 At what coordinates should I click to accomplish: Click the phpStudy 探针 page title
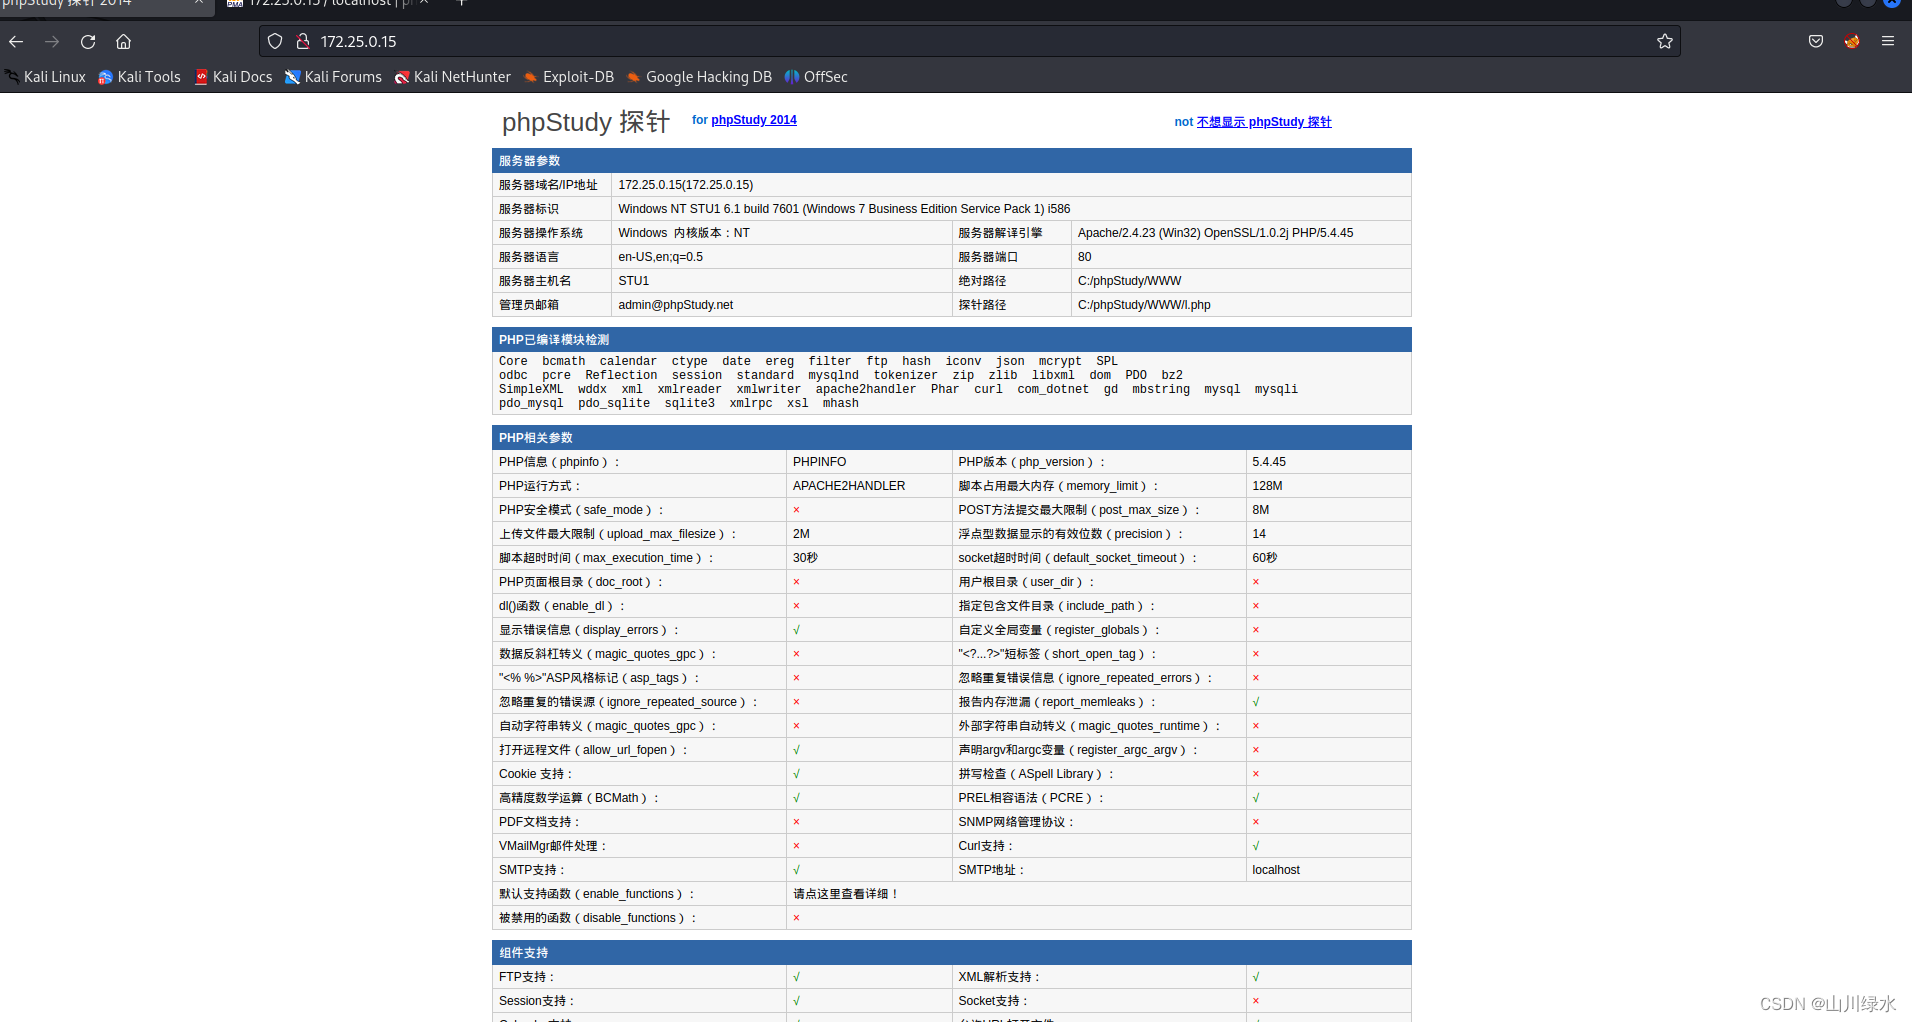click(585, 122)
